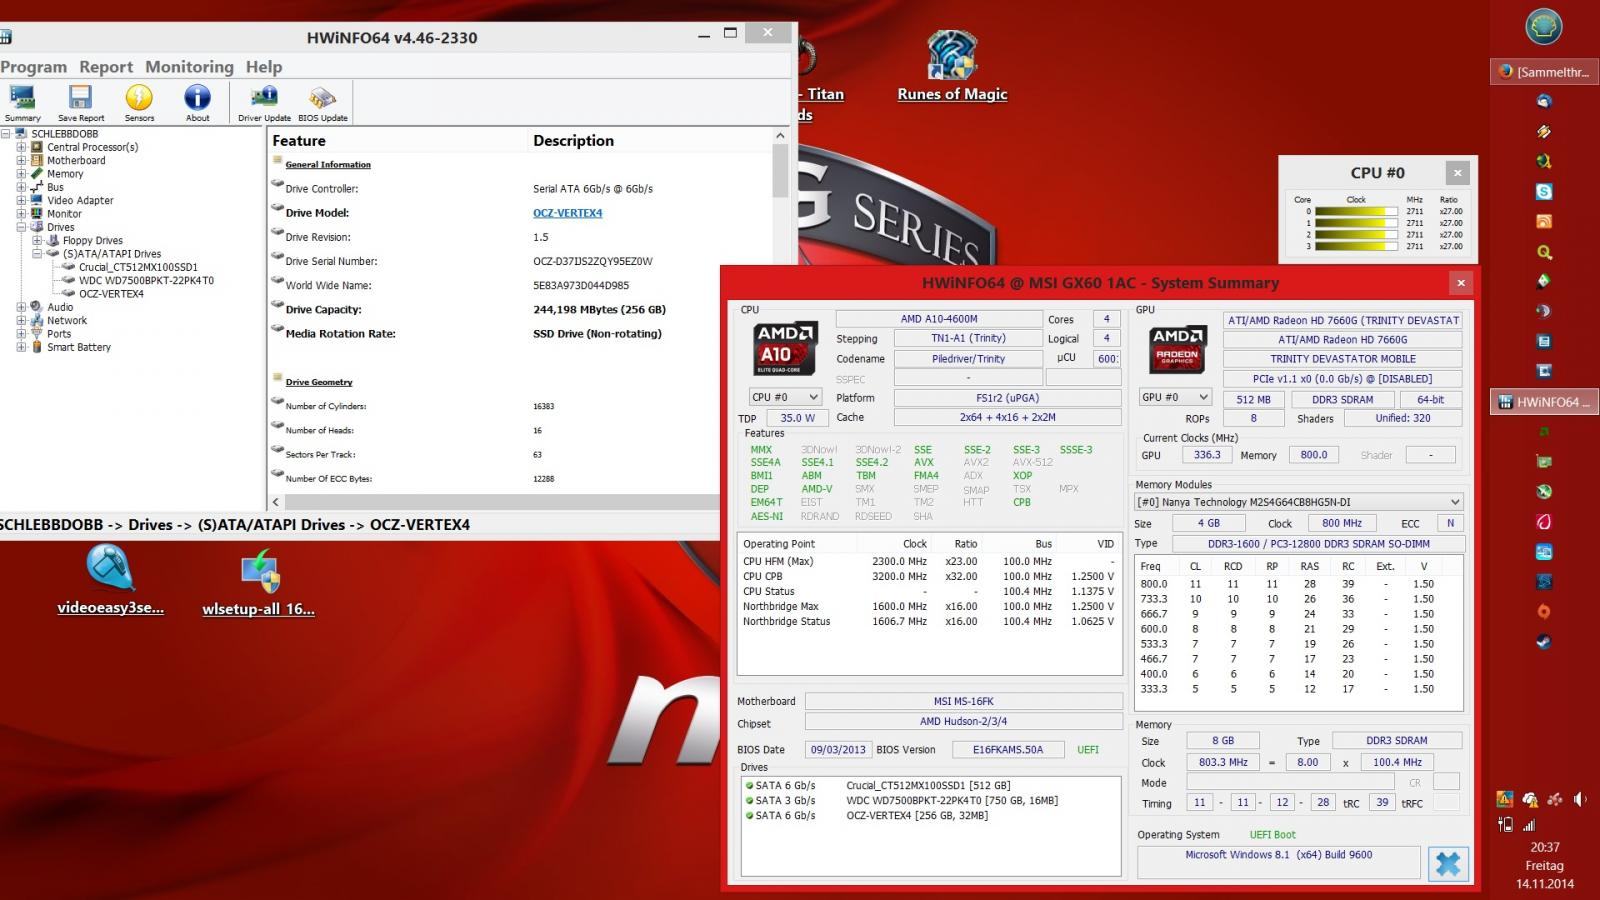1600x900 pixels.
Task: Expand the Central Processor(s) tree node
Action: click(21, 147)
